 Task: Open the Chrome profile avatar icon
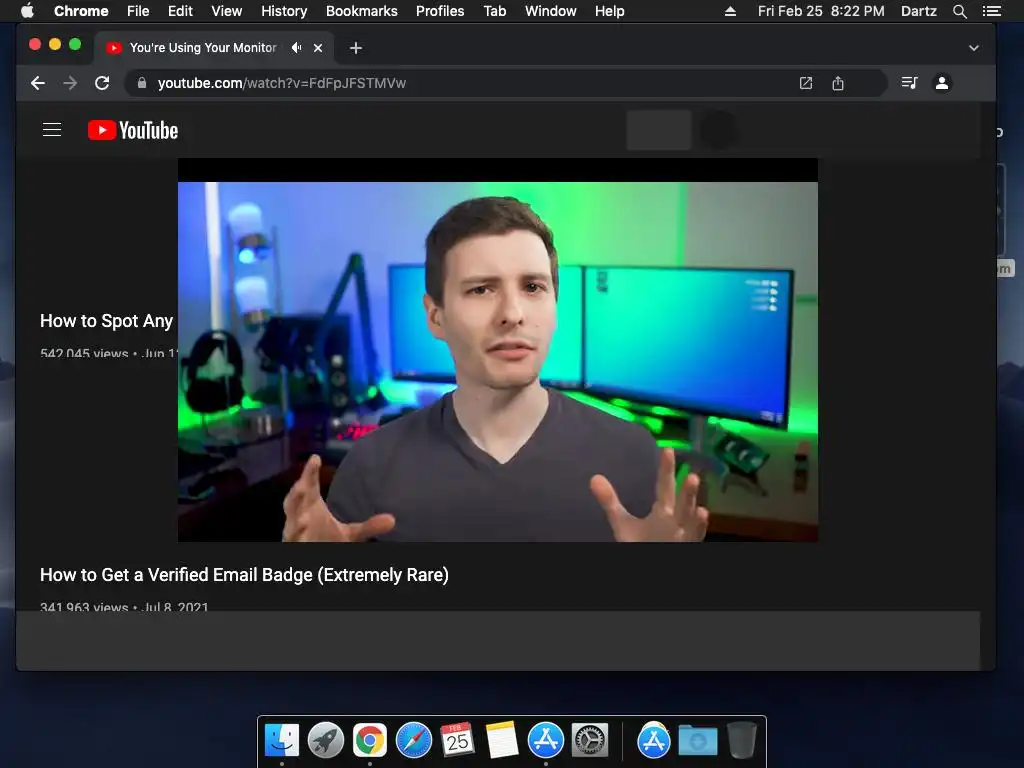942,83
